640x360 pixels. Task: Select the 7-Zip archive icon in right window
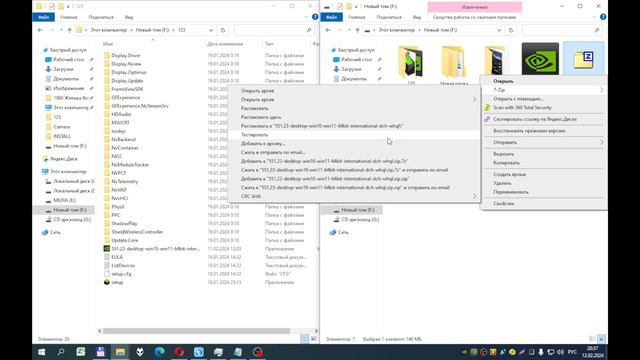pos(583,60)
